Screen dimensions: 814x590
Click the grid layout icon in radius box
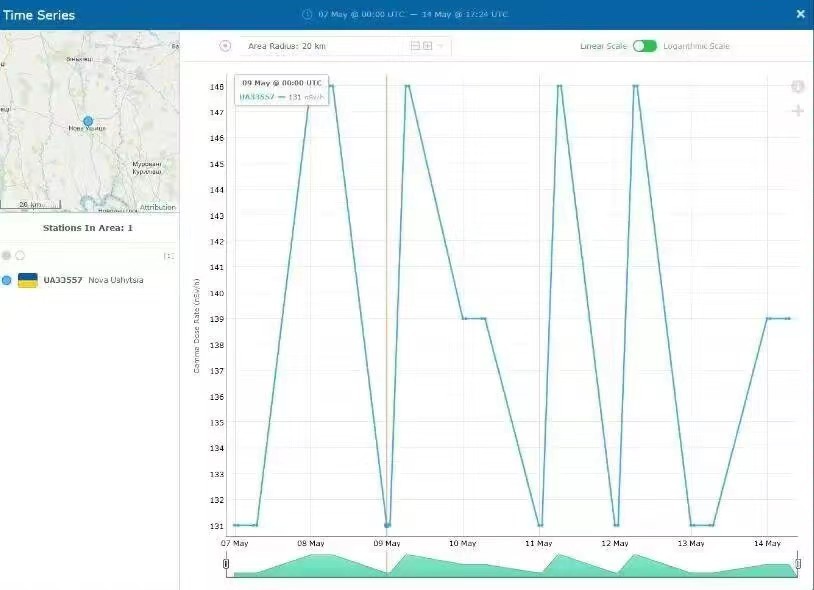[x=428, y=46]
